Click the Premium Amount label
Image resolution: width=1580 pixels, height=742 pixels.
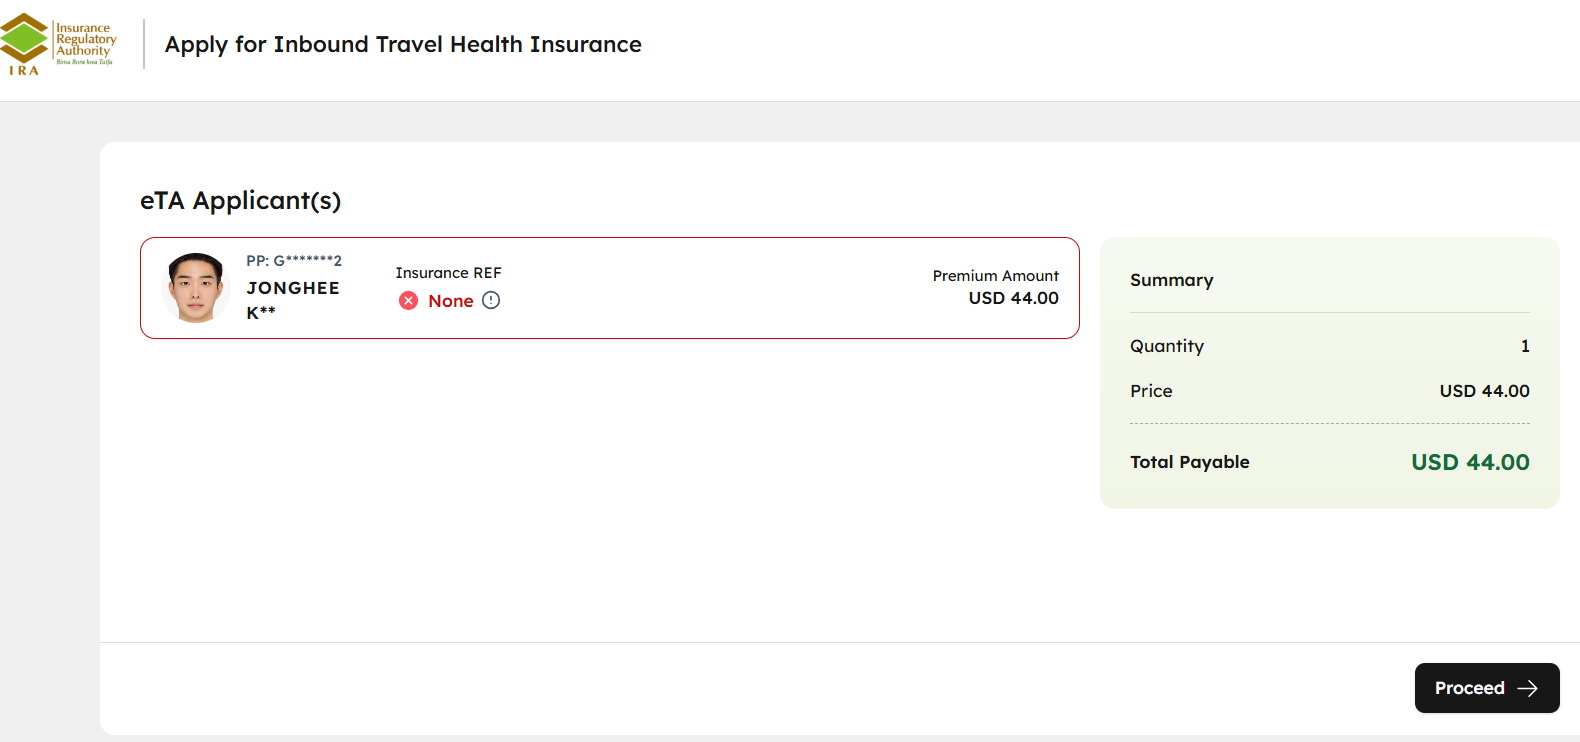[x=996, y=276]
